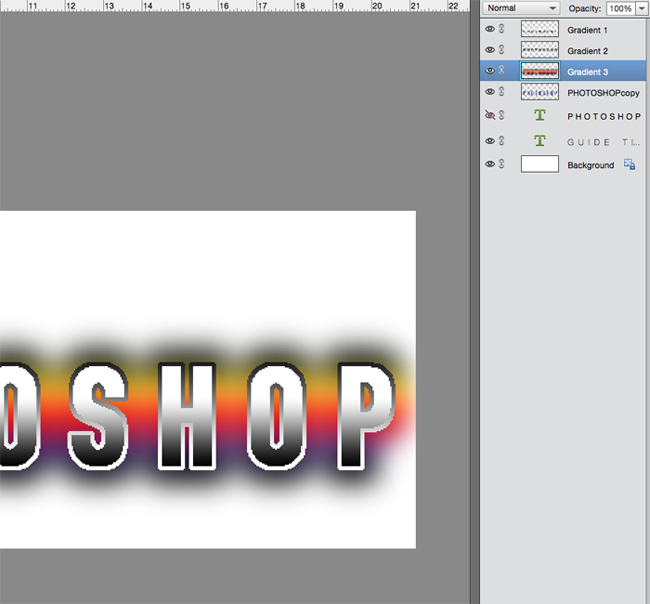Toggle link icon on Background layer
This screenshot has width=650, height=604.
point(502,164)
